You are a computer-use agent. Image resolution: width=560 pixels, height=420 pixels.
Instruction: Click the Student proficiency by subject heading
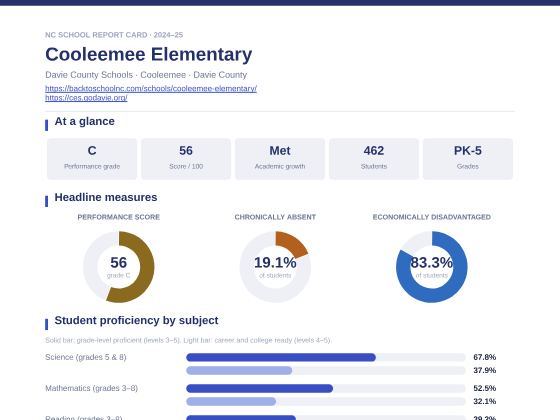[x=136, y=320]
